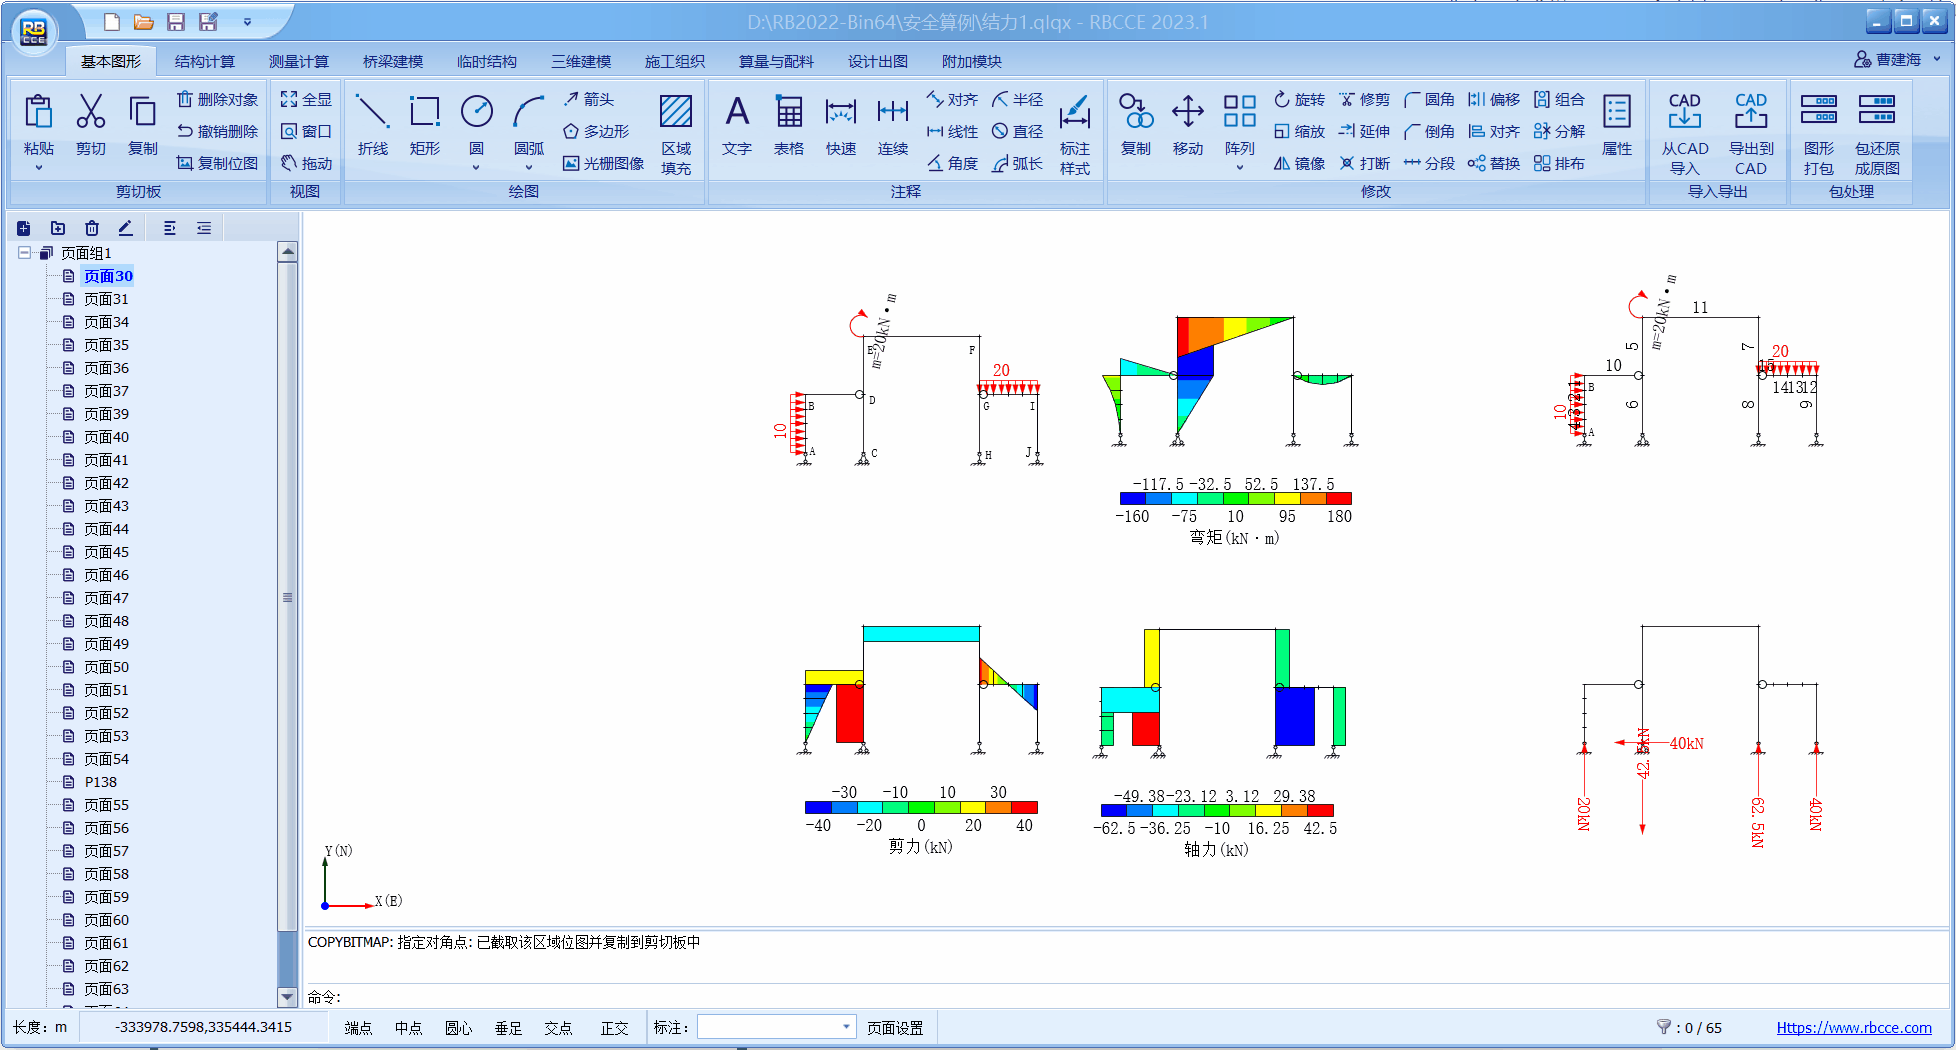
Task: Toggle 交点 intersection snap
Action: coord(558,1028)
